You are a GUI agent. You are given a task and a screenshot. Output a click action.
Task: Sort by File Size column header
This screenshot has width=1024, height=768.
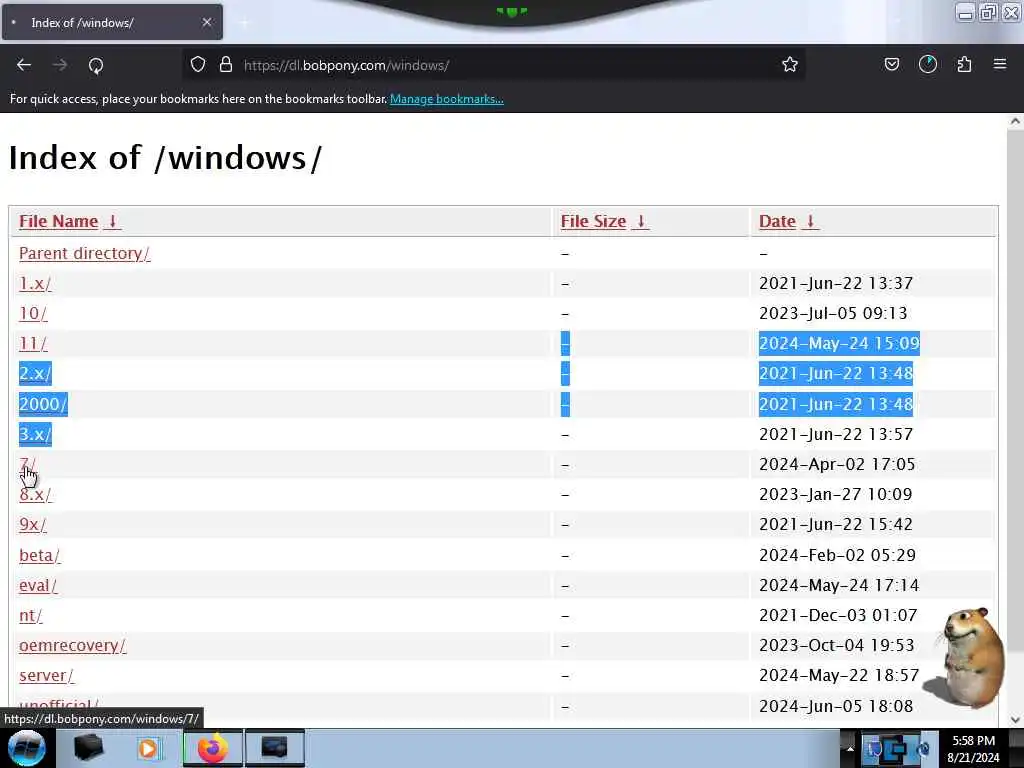click(594, 221)
